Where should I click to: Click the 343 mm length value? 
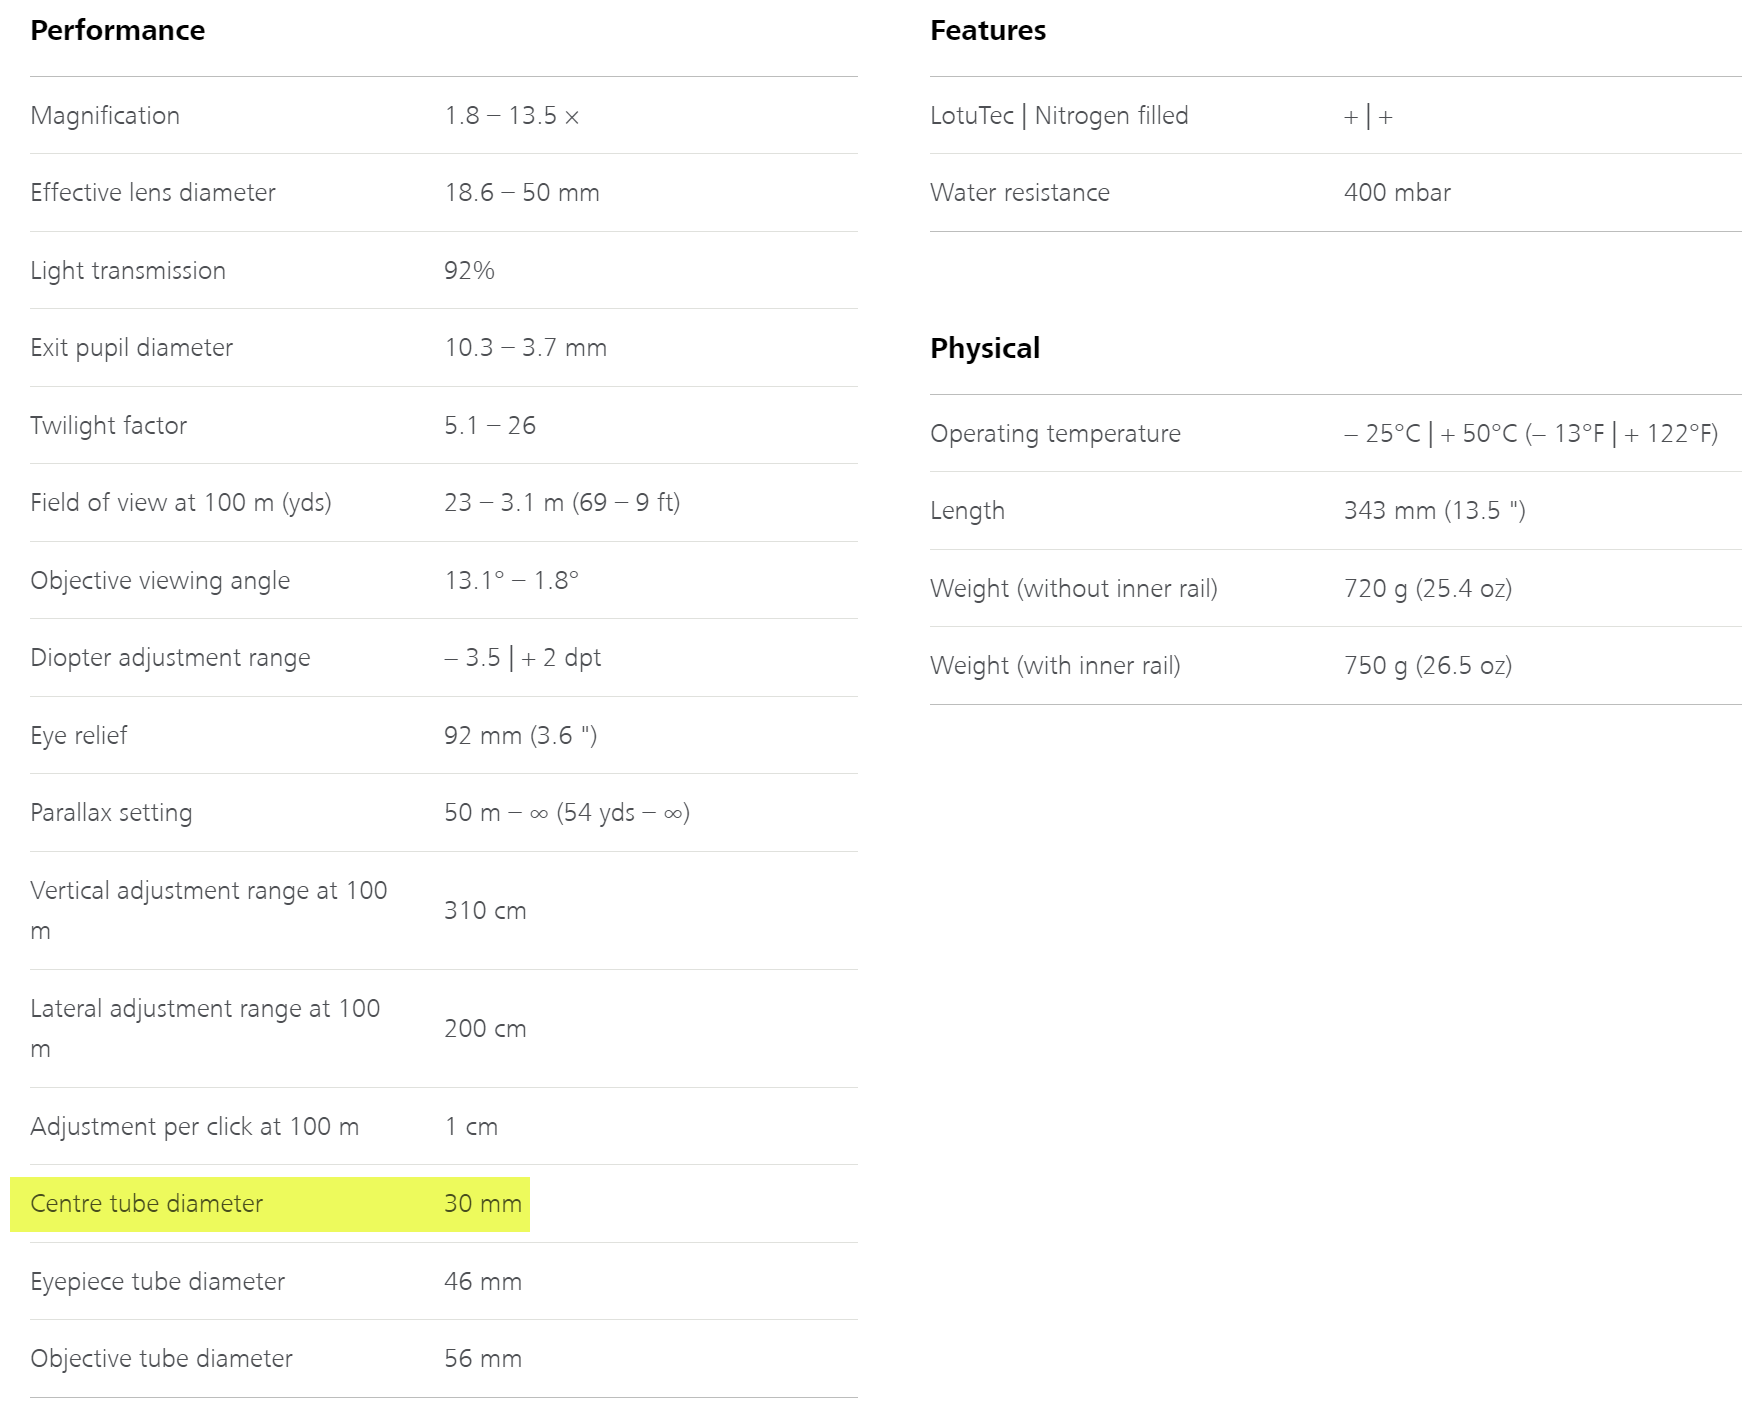tap(1434, 511)
